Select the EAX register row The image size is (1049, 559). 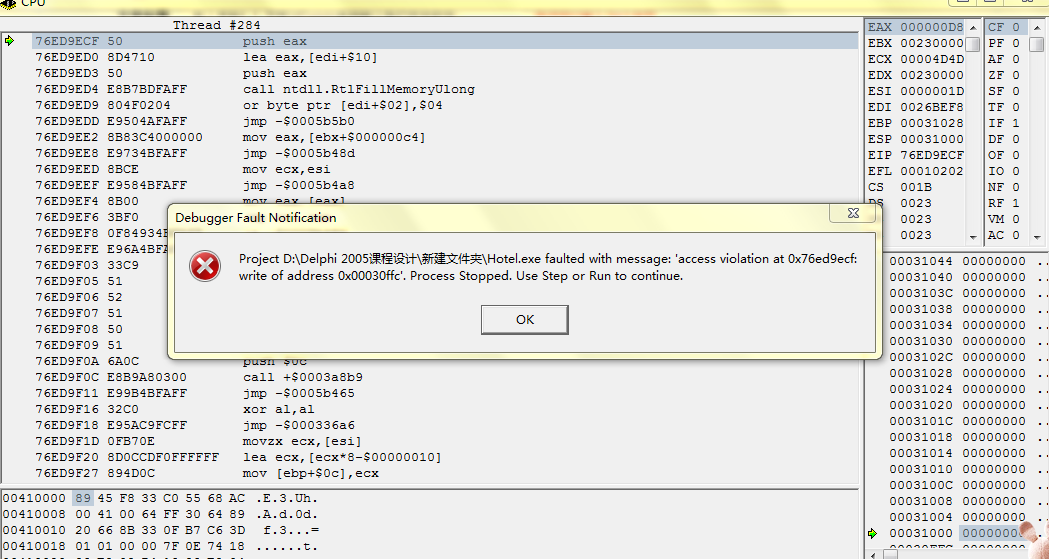[916, 27]
